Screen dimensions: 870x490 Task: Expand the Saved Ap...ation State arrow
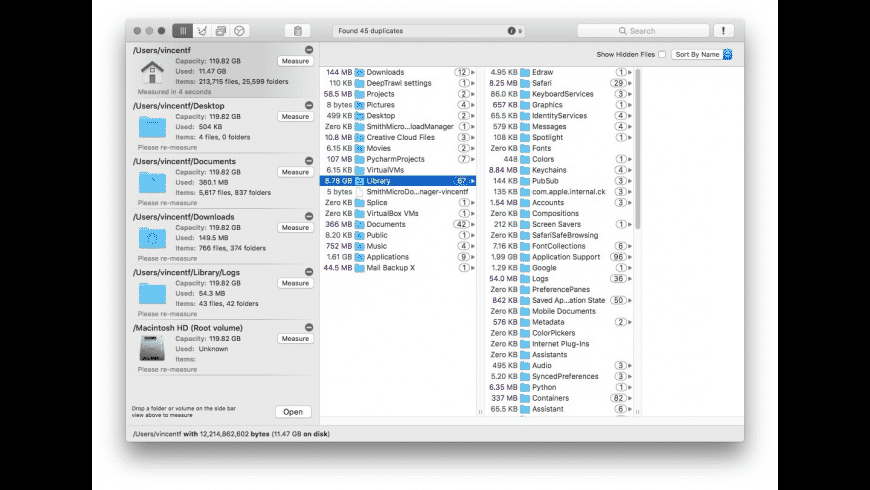click(x=630, y=300)
